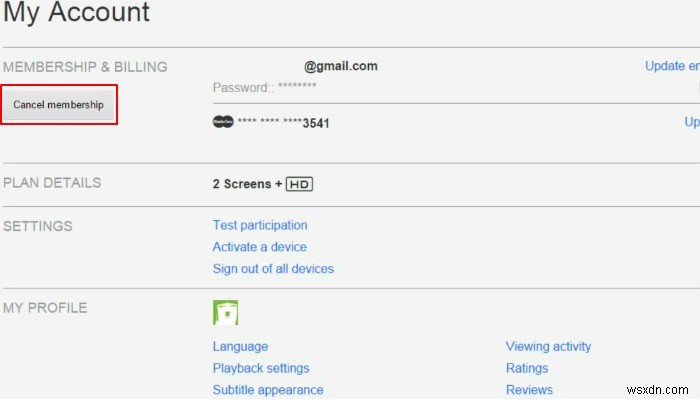Choose Sign out of all devices
This screenshot has height=400, width=700.
(273, 269)
